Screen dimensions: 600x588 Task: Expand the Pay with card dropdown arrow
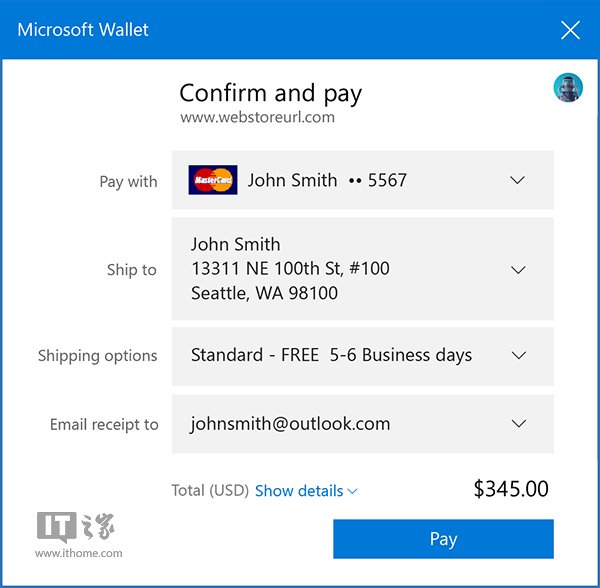pyautogui.click(x=517, y=180)
